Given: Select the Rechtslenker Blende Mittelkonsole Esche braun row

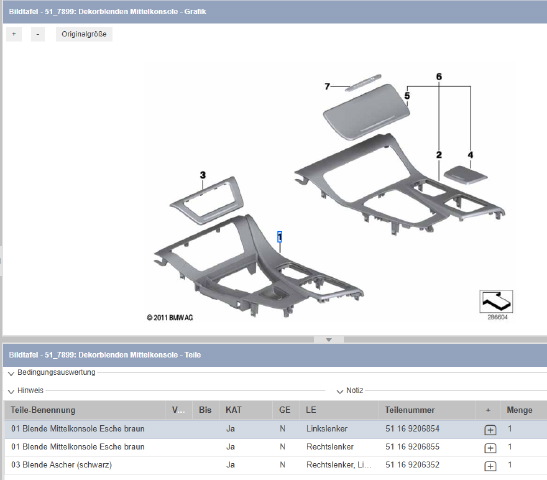Looking at the screenshot, I should tap(275, 447).
